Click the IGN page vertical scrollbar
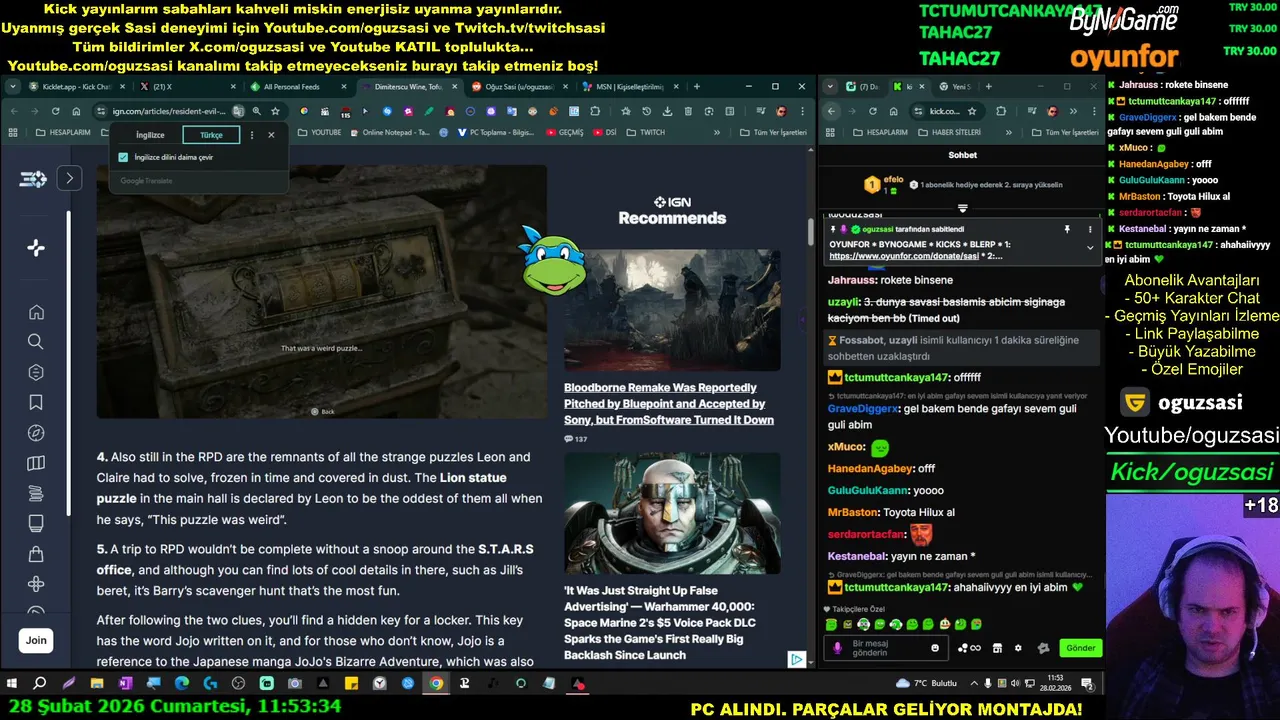The image size is (1280, 720). [x=811, y=232]
